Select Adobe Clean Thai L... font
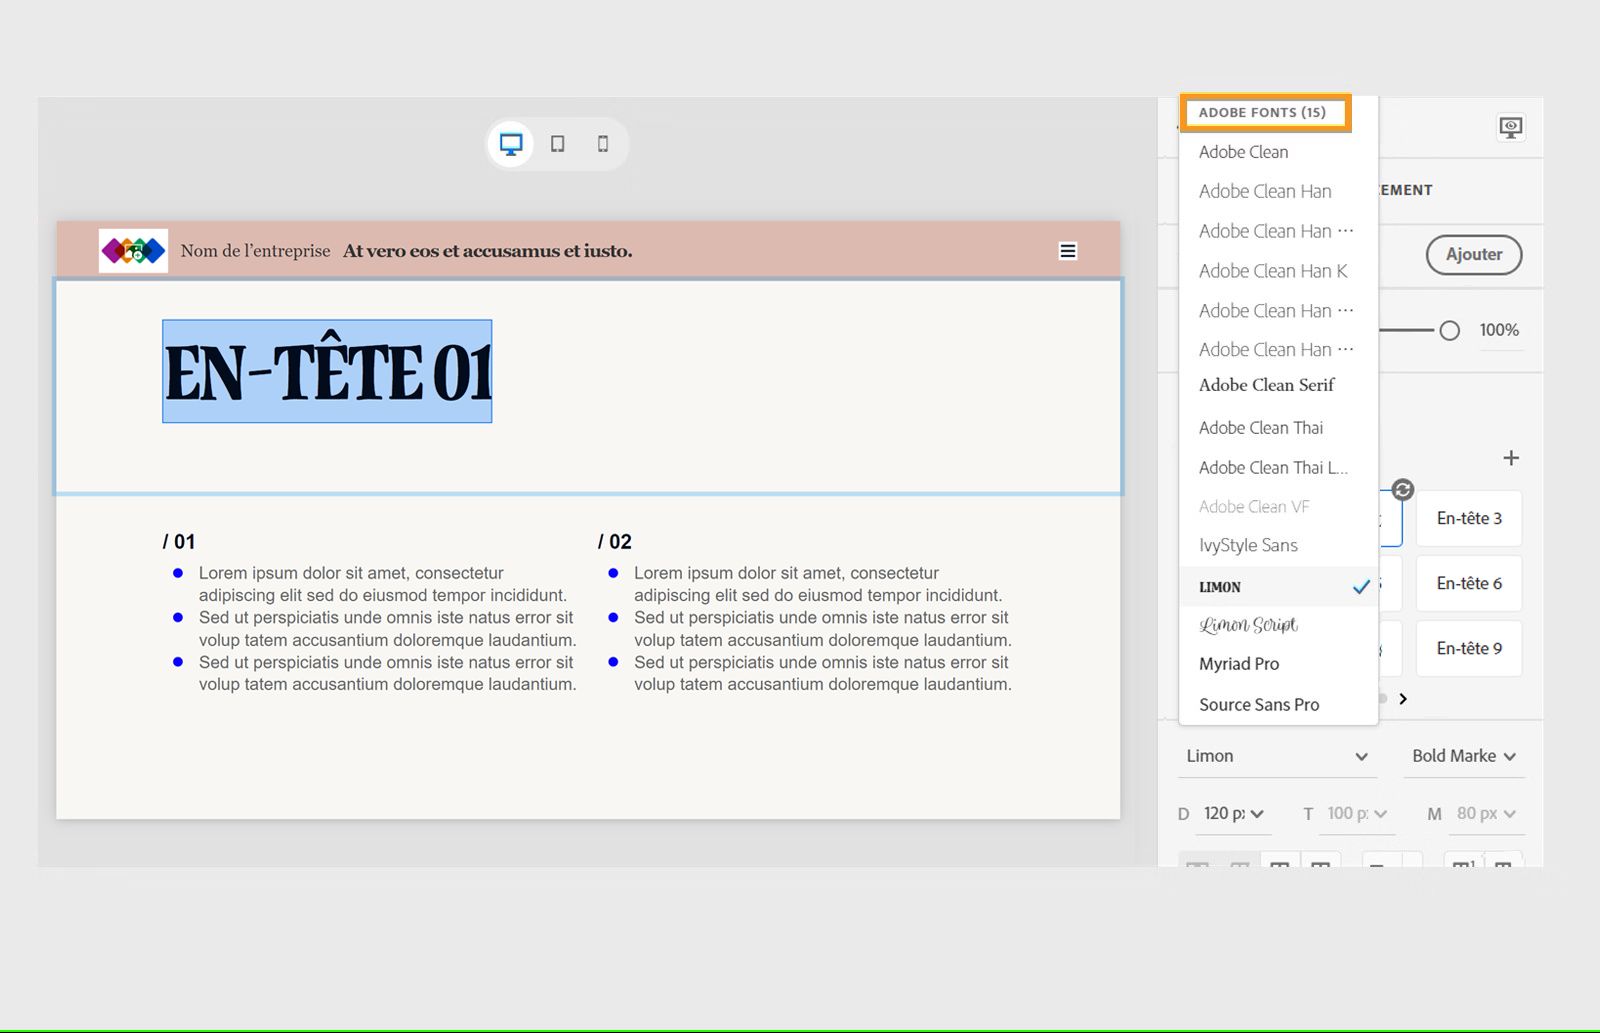 click(1278, 468)
